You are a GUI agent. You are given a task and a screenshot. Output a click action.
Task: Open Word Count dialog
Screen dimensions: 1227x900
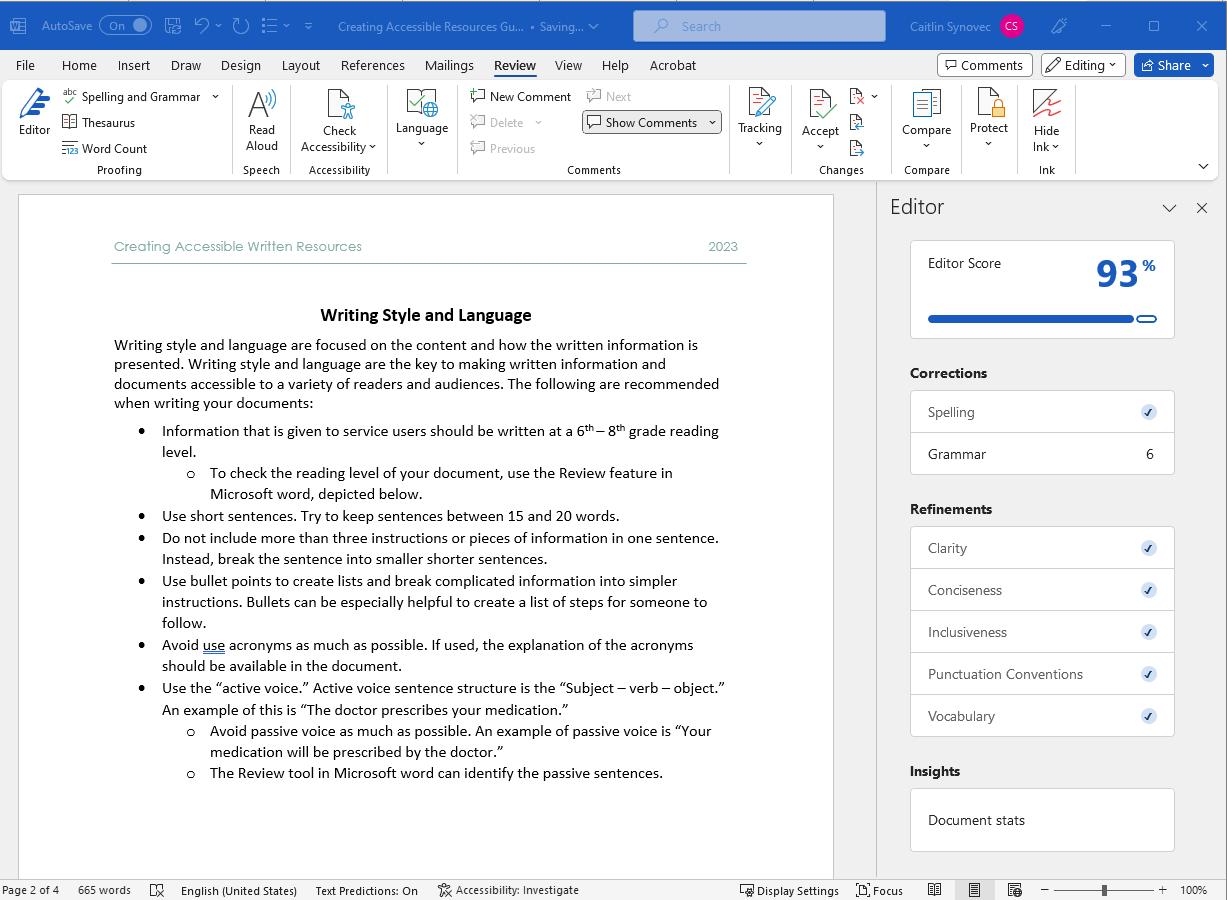[104, 148]
